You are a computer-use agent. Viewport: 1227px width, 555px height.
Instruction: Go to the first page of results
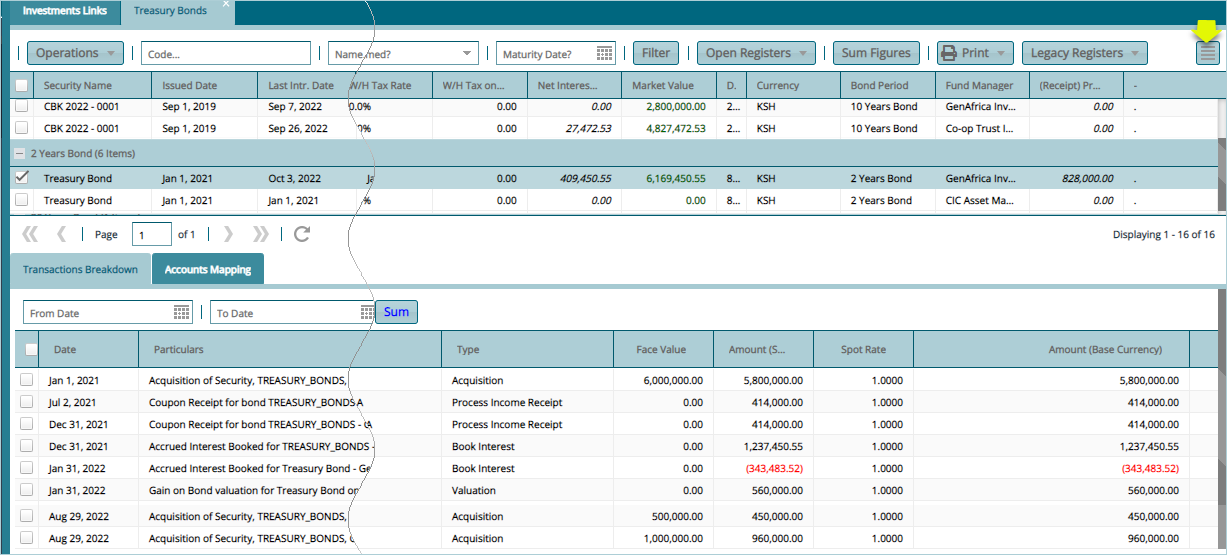pos(30,234)
